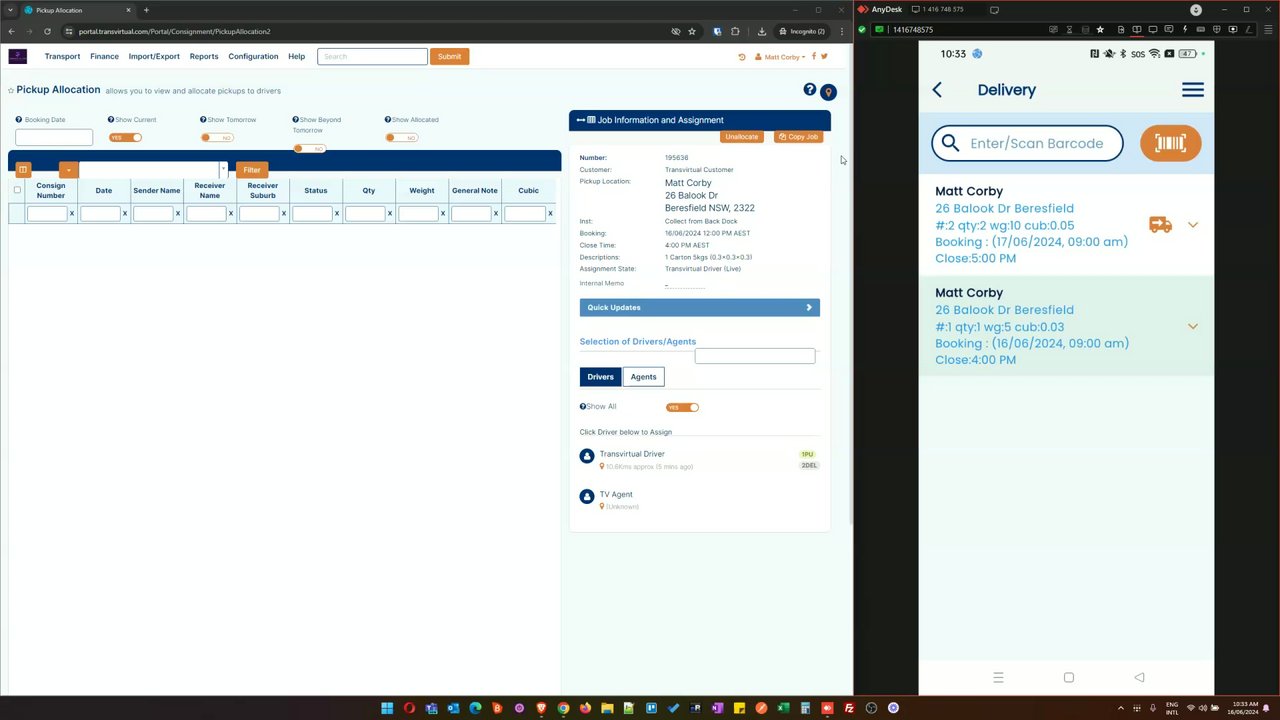This screenshot has height=720, width=1280.
Task: Click the Filter button
Action: [252, 170]
